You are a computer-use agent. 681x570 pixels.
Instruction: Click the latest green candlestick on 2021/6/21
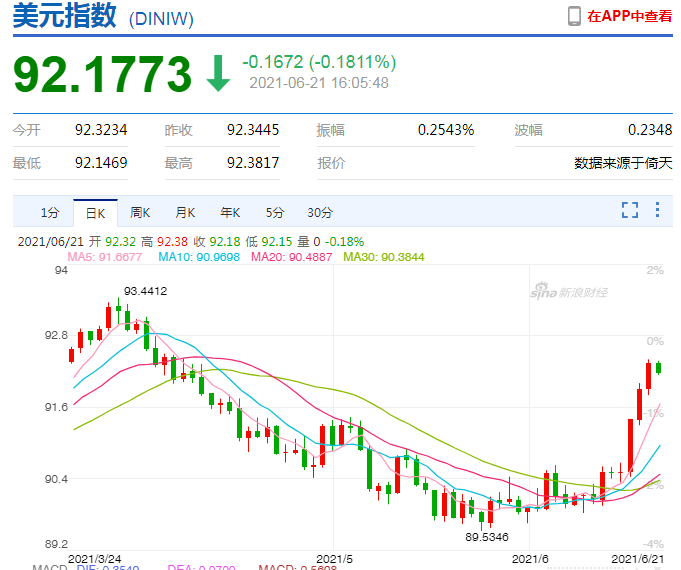pos(659,368)
